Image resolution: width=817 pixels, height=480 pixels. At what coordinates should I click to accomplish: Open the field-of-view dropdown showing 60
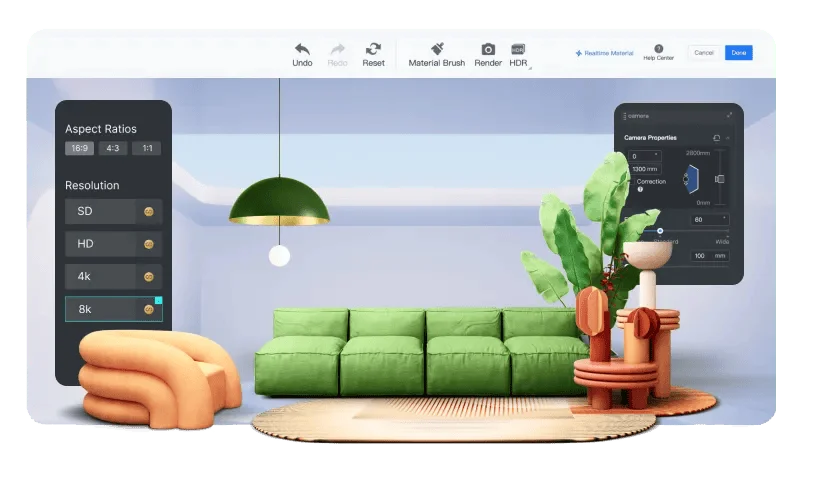pyautogui.click(x=710, y=219)
